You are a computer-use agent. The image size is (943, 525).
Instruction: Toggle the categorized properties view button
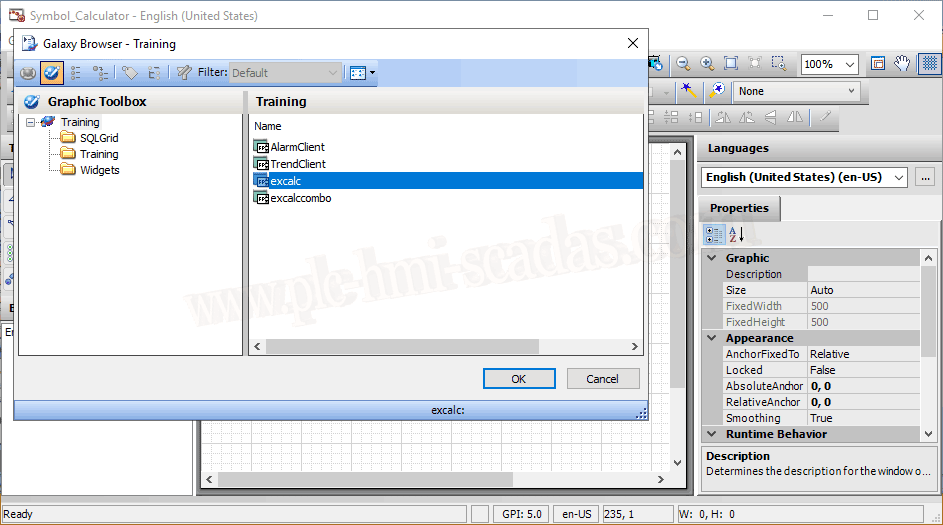[x=714, y=235]
